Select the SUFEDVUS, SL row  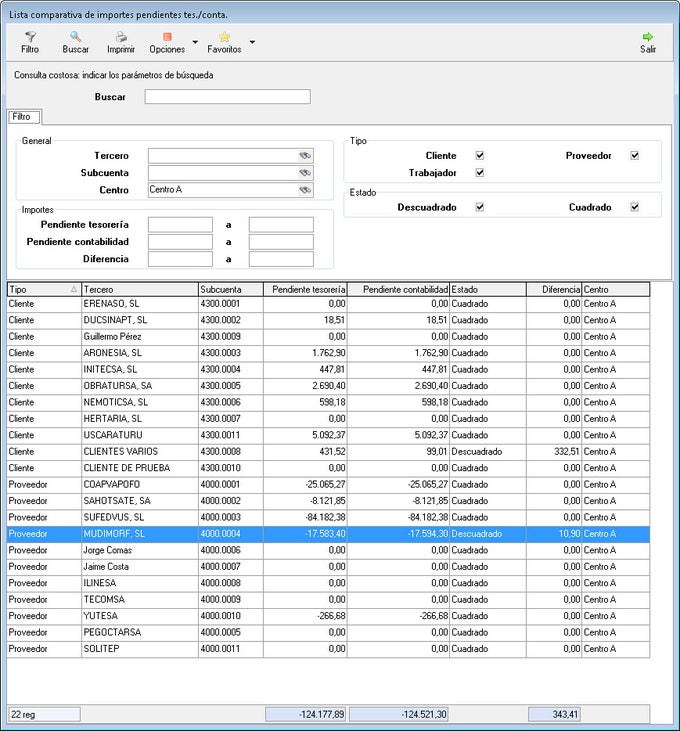click(x=328, y=517)
